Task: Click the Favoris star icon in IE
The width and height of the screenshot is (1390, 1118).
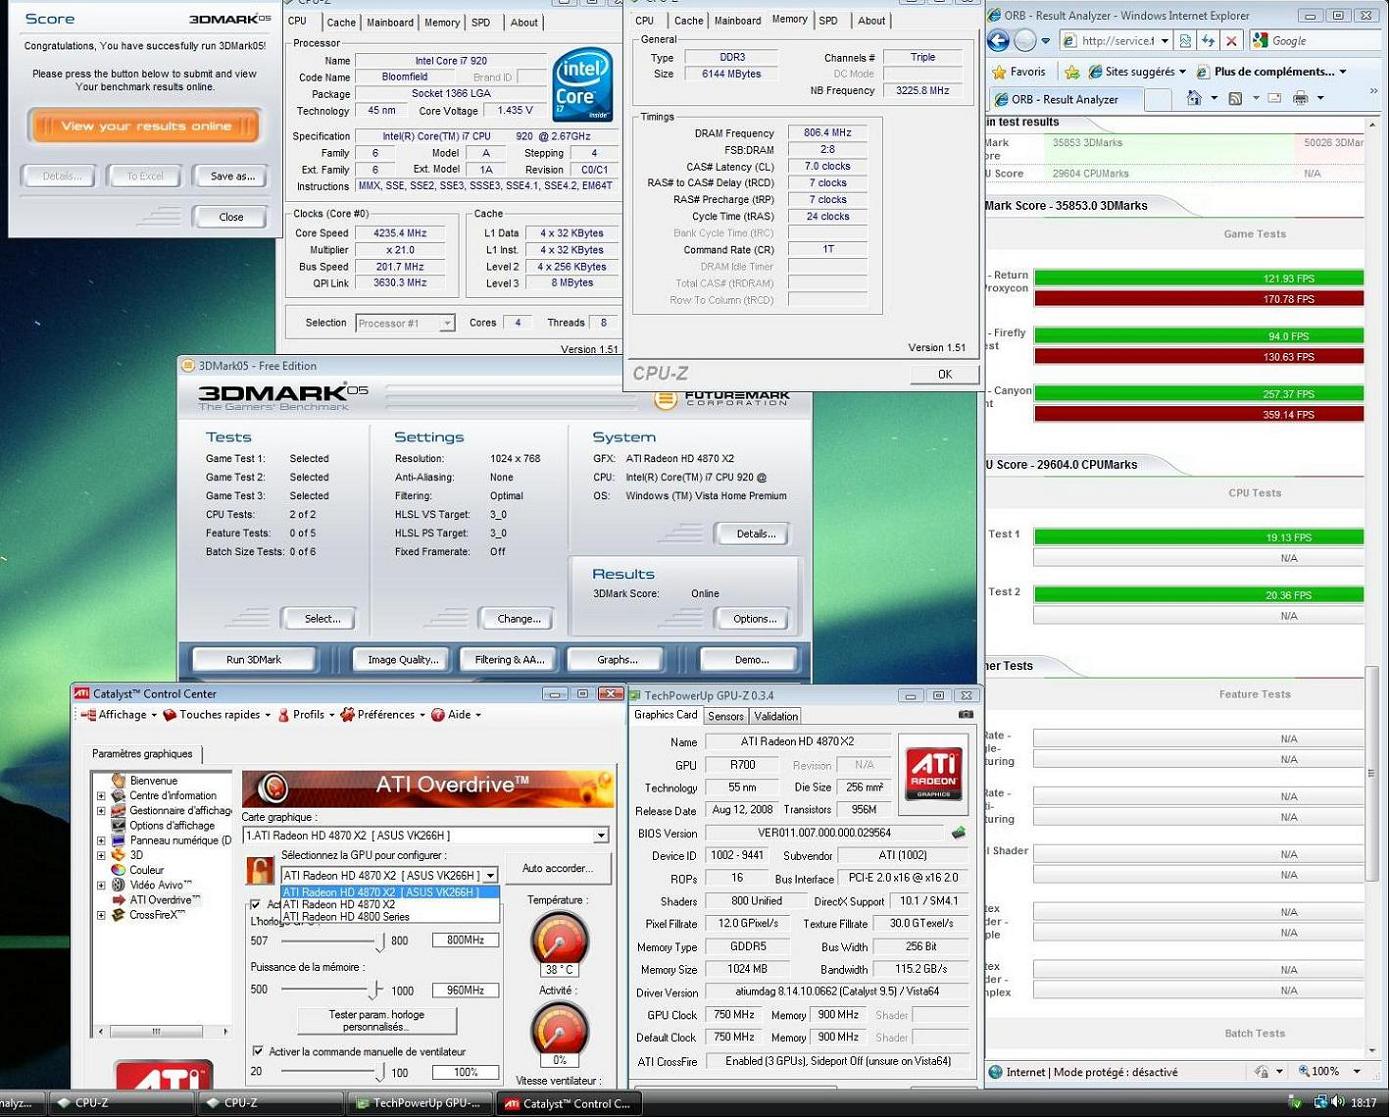Action: click(x=999, y=72)
